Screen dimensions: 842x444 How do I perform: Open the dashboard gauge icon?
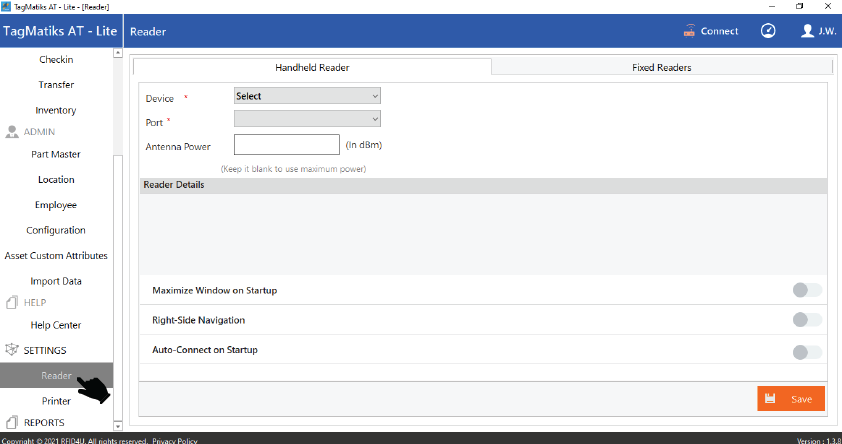(768, 31)
